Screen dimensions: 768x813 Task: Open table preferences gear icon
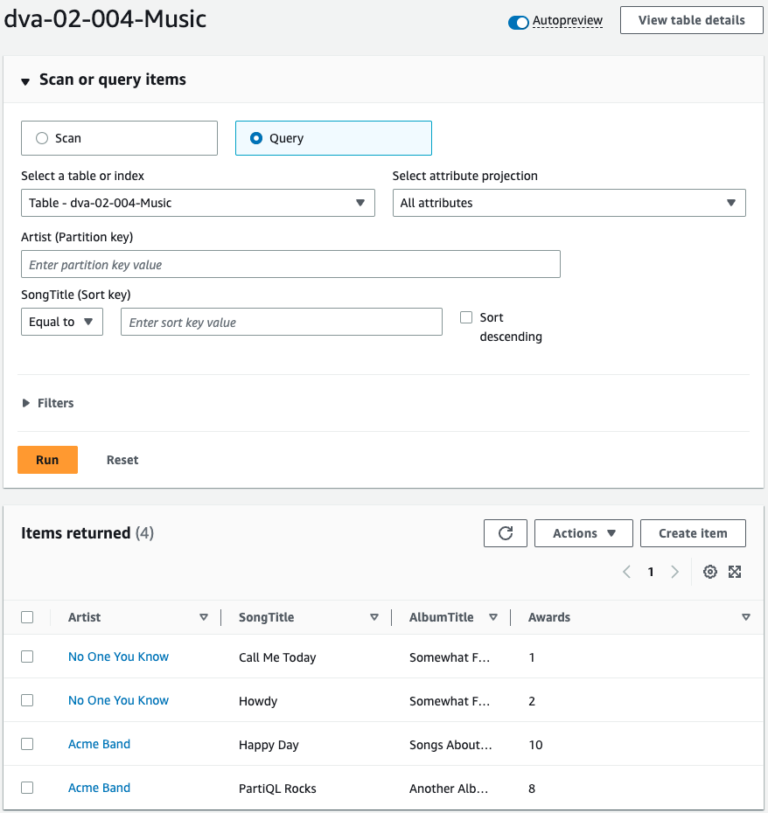pos(710,572)
